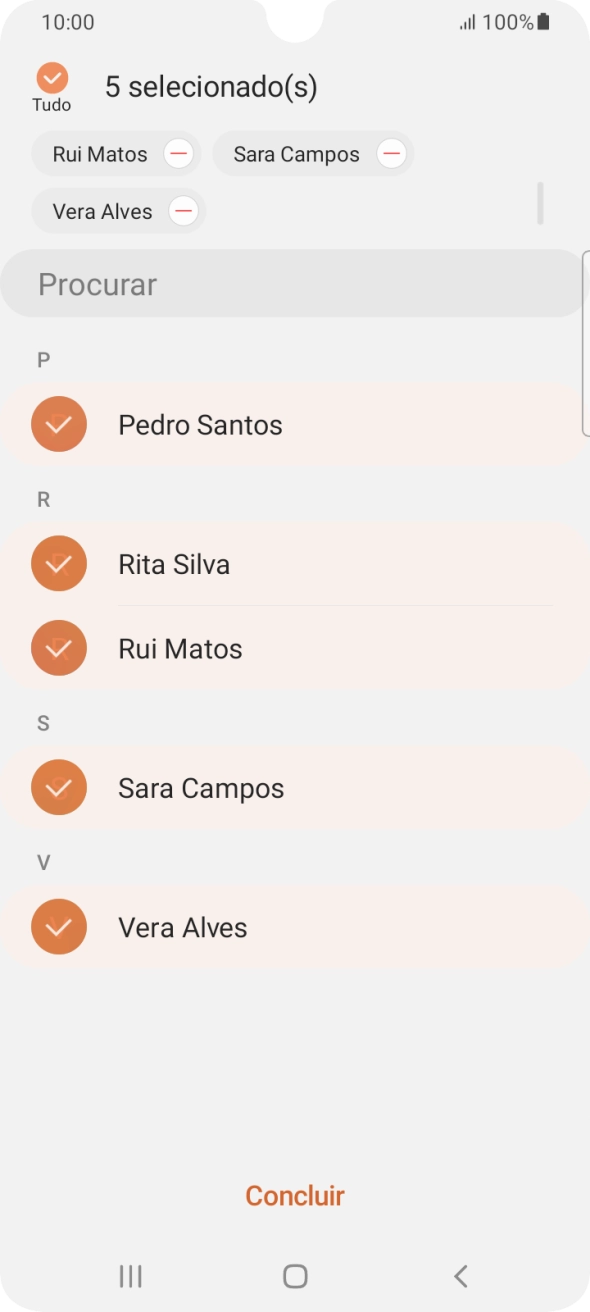Tap the signal strength icon
Image resolution: width=590 pixels, height=1312 pixels.
[470, 21]
